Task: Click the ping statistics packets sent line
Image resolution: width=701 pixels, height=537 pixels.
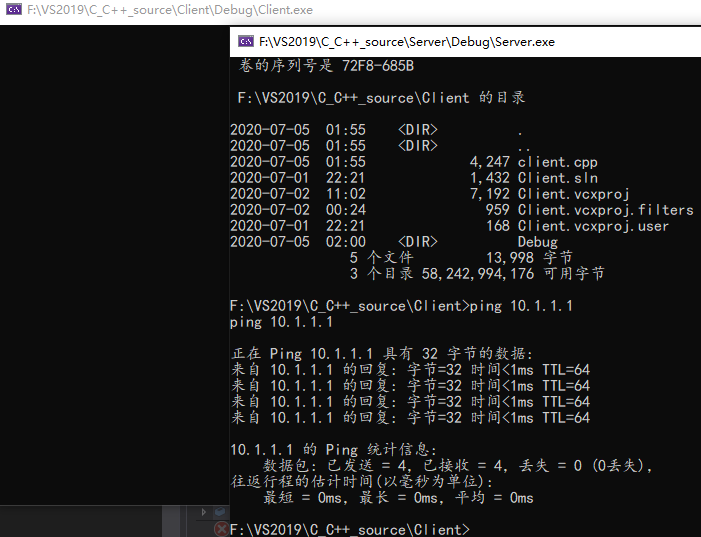Action: (457, 466)
